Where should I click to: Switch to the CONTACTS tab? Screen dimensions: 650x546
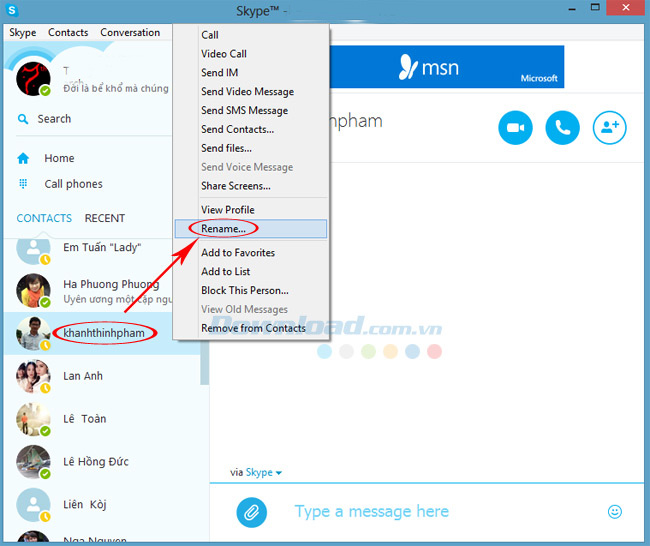pyautogui.click(x=44, y=218)
